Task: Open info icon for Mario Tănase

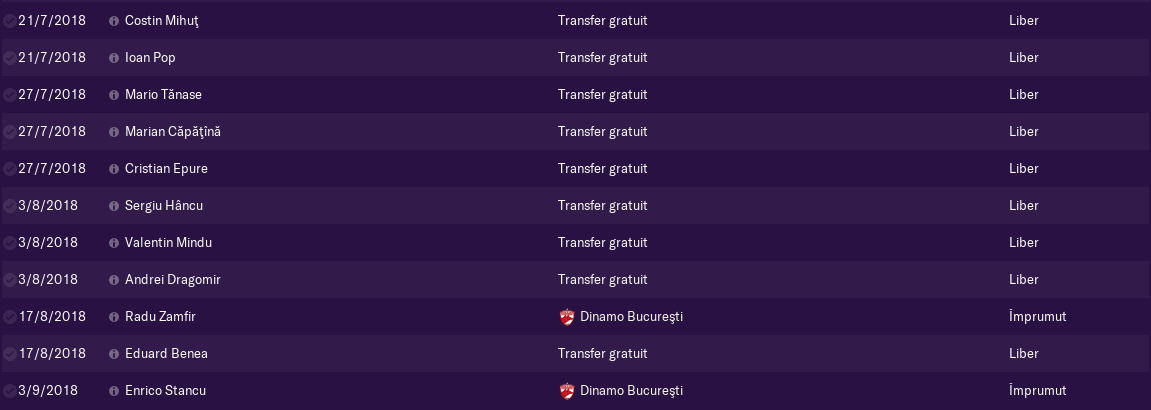Action: (114, 95)
